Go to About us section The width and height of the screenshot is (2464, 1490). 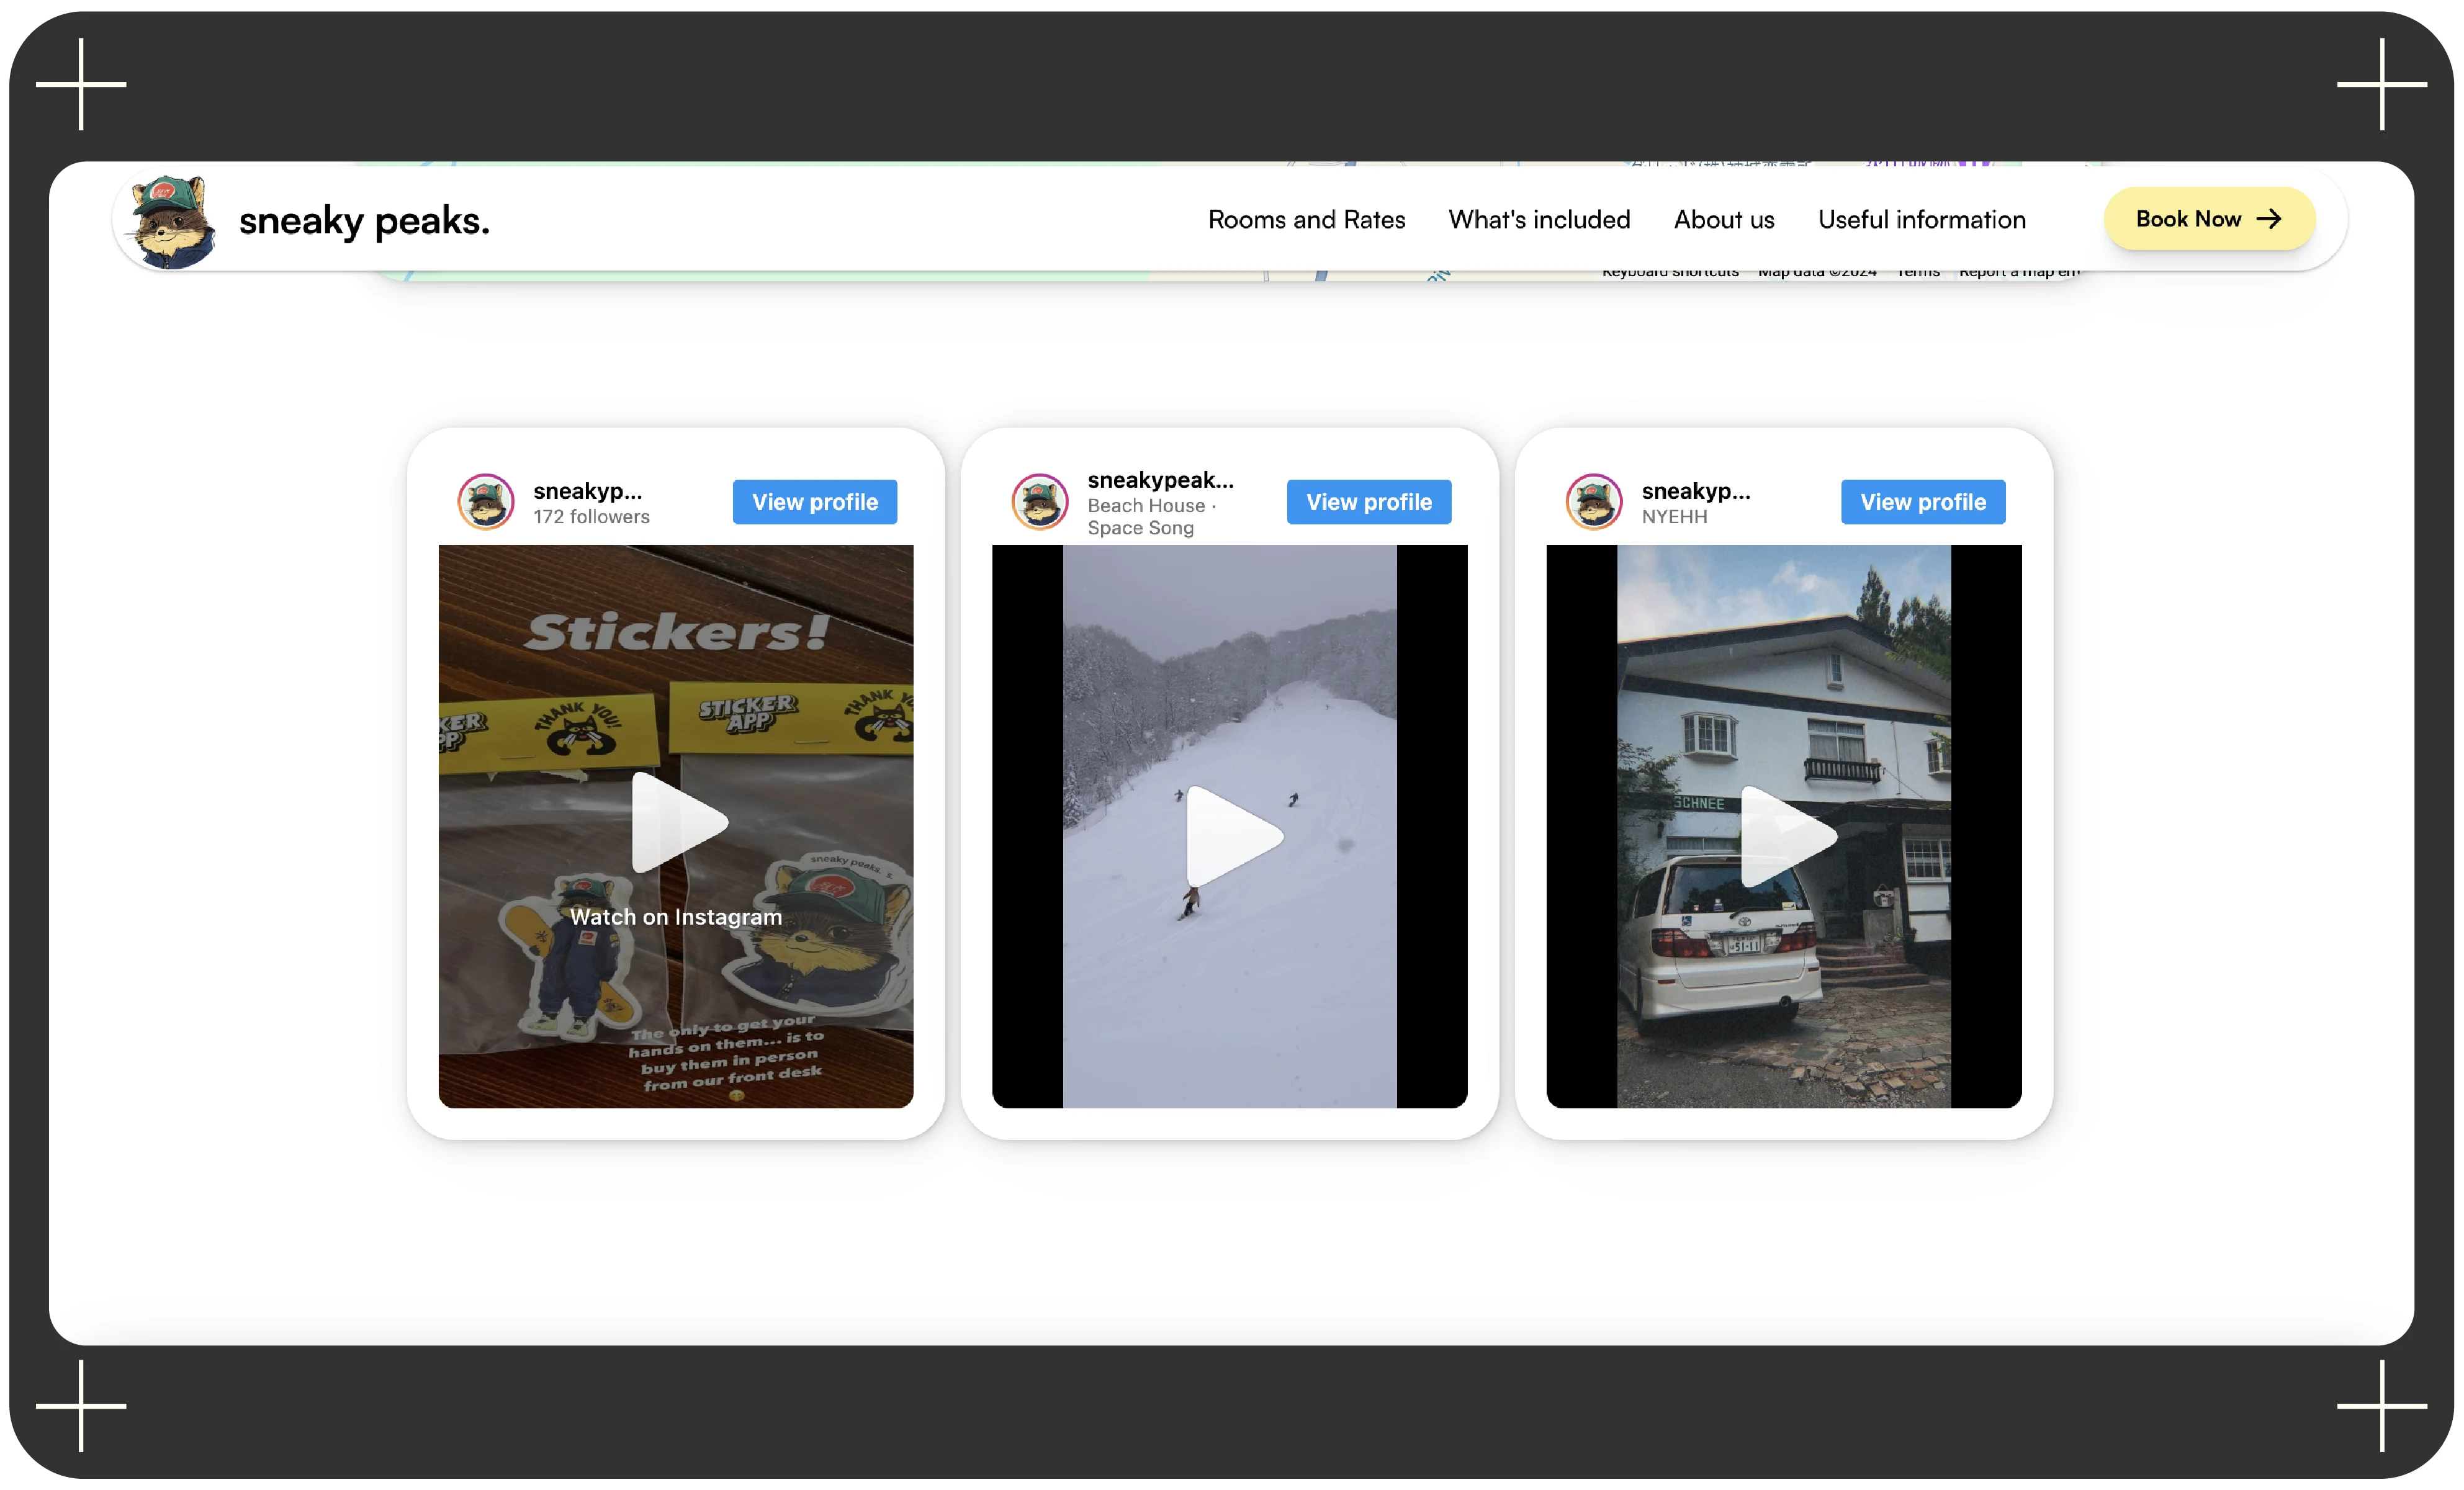(x=1724, y=220)
